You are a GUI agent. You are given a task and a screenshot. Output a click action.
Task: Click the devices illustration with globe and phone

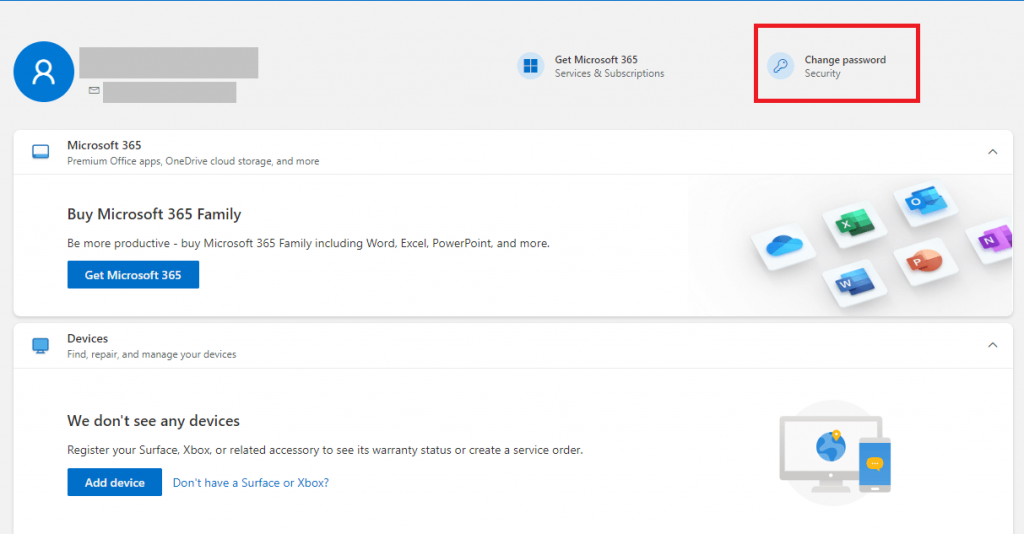835,453
